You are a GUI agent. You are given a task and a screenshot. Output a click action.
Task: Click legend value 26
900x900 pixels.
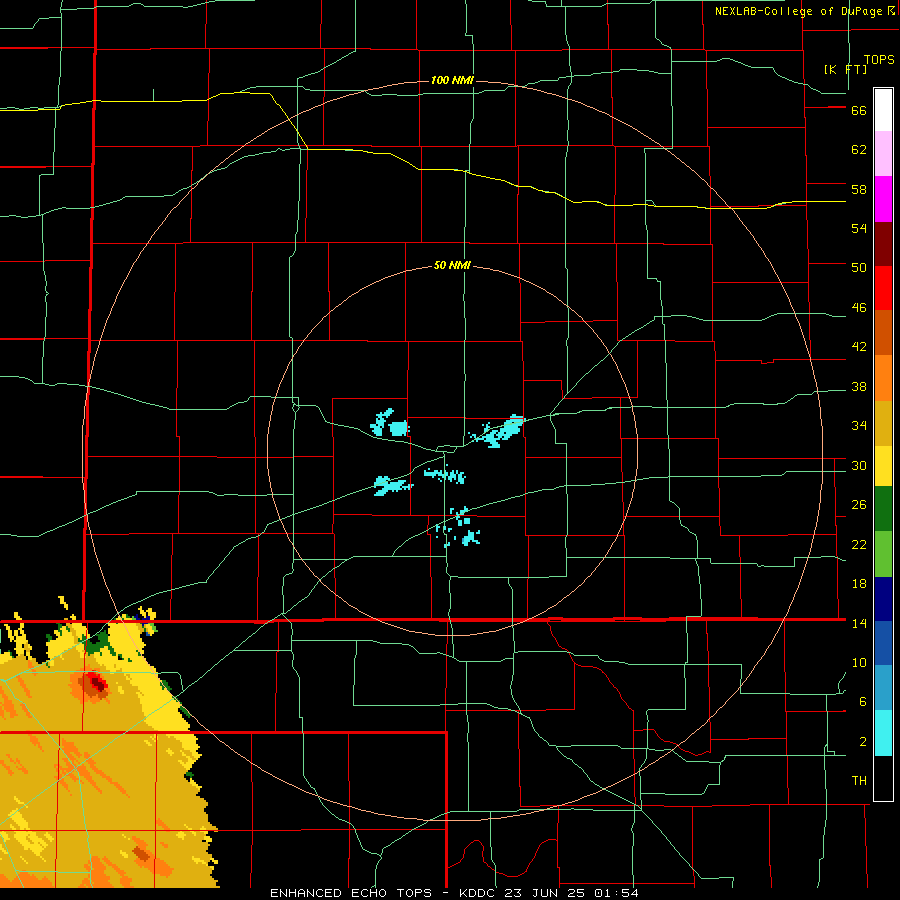[859, 505]
